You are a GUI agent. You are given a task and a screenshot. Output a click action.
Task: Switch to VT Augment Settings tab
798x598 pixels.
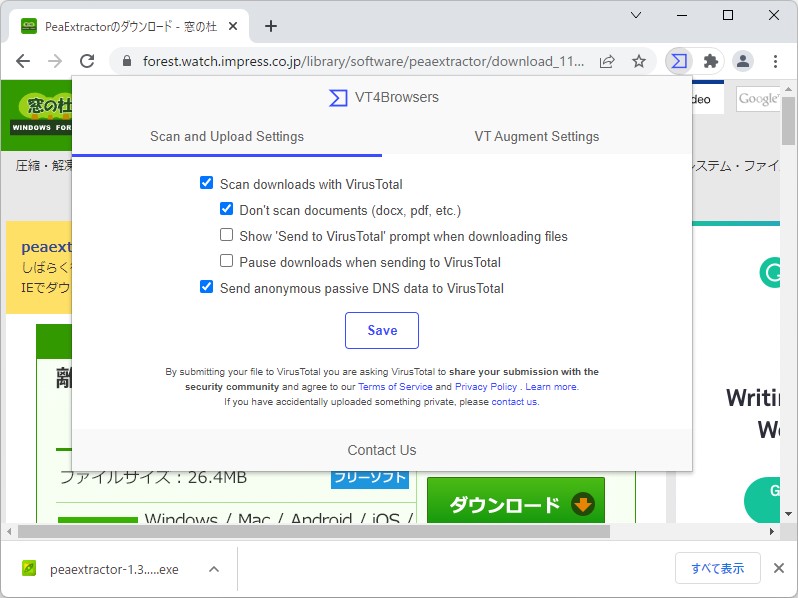[536, 136]
